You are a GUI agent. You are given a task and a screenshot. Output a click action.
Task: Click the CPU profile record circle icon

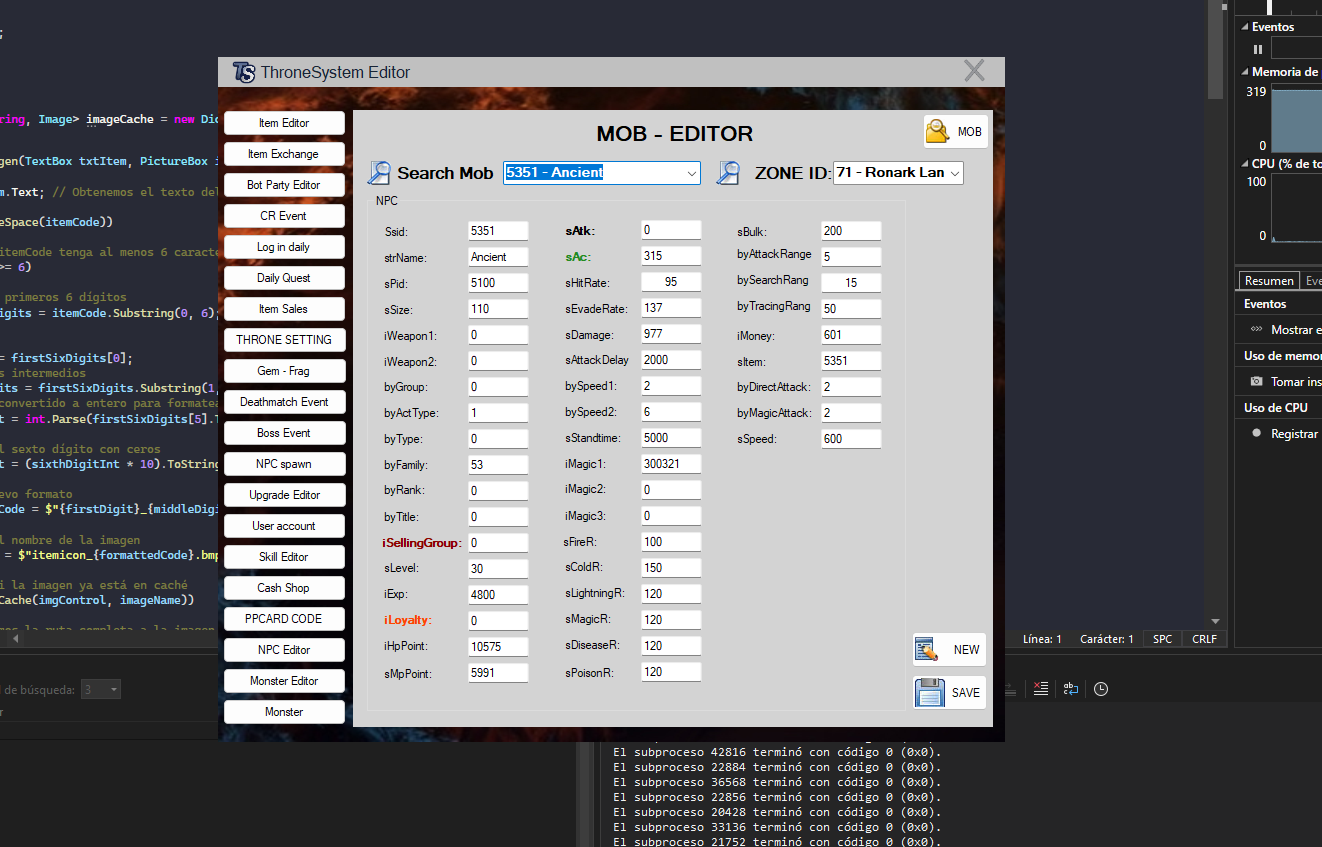coord(1257,433)
